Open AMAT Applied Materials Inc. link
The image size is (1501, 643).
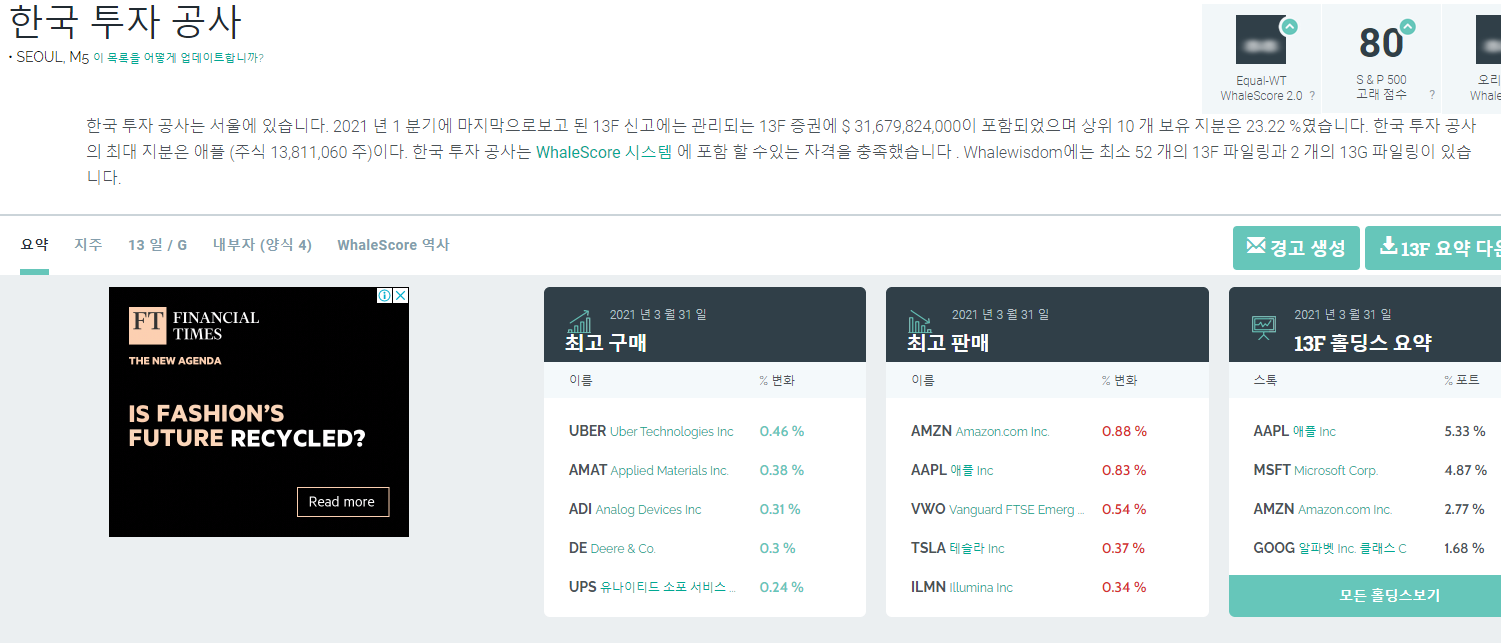pos(649,470)
